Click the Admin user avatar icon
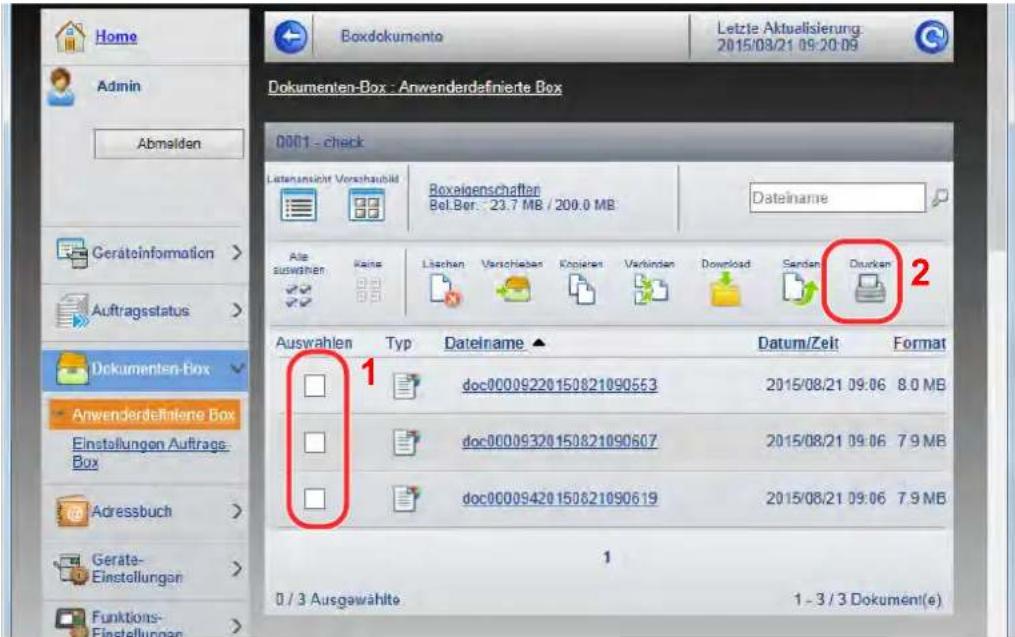Image resolution: width=1015 pixels, height=637 pixels. pos(61,87)
